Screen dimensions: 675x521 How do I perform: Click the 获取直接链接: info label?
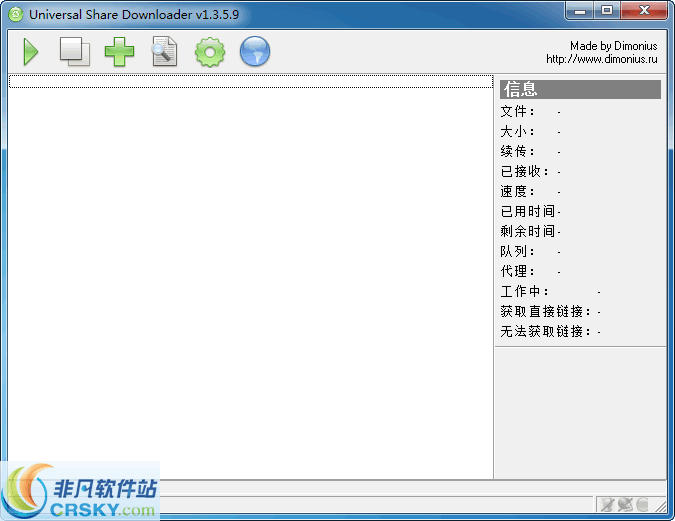pos(545,312)
